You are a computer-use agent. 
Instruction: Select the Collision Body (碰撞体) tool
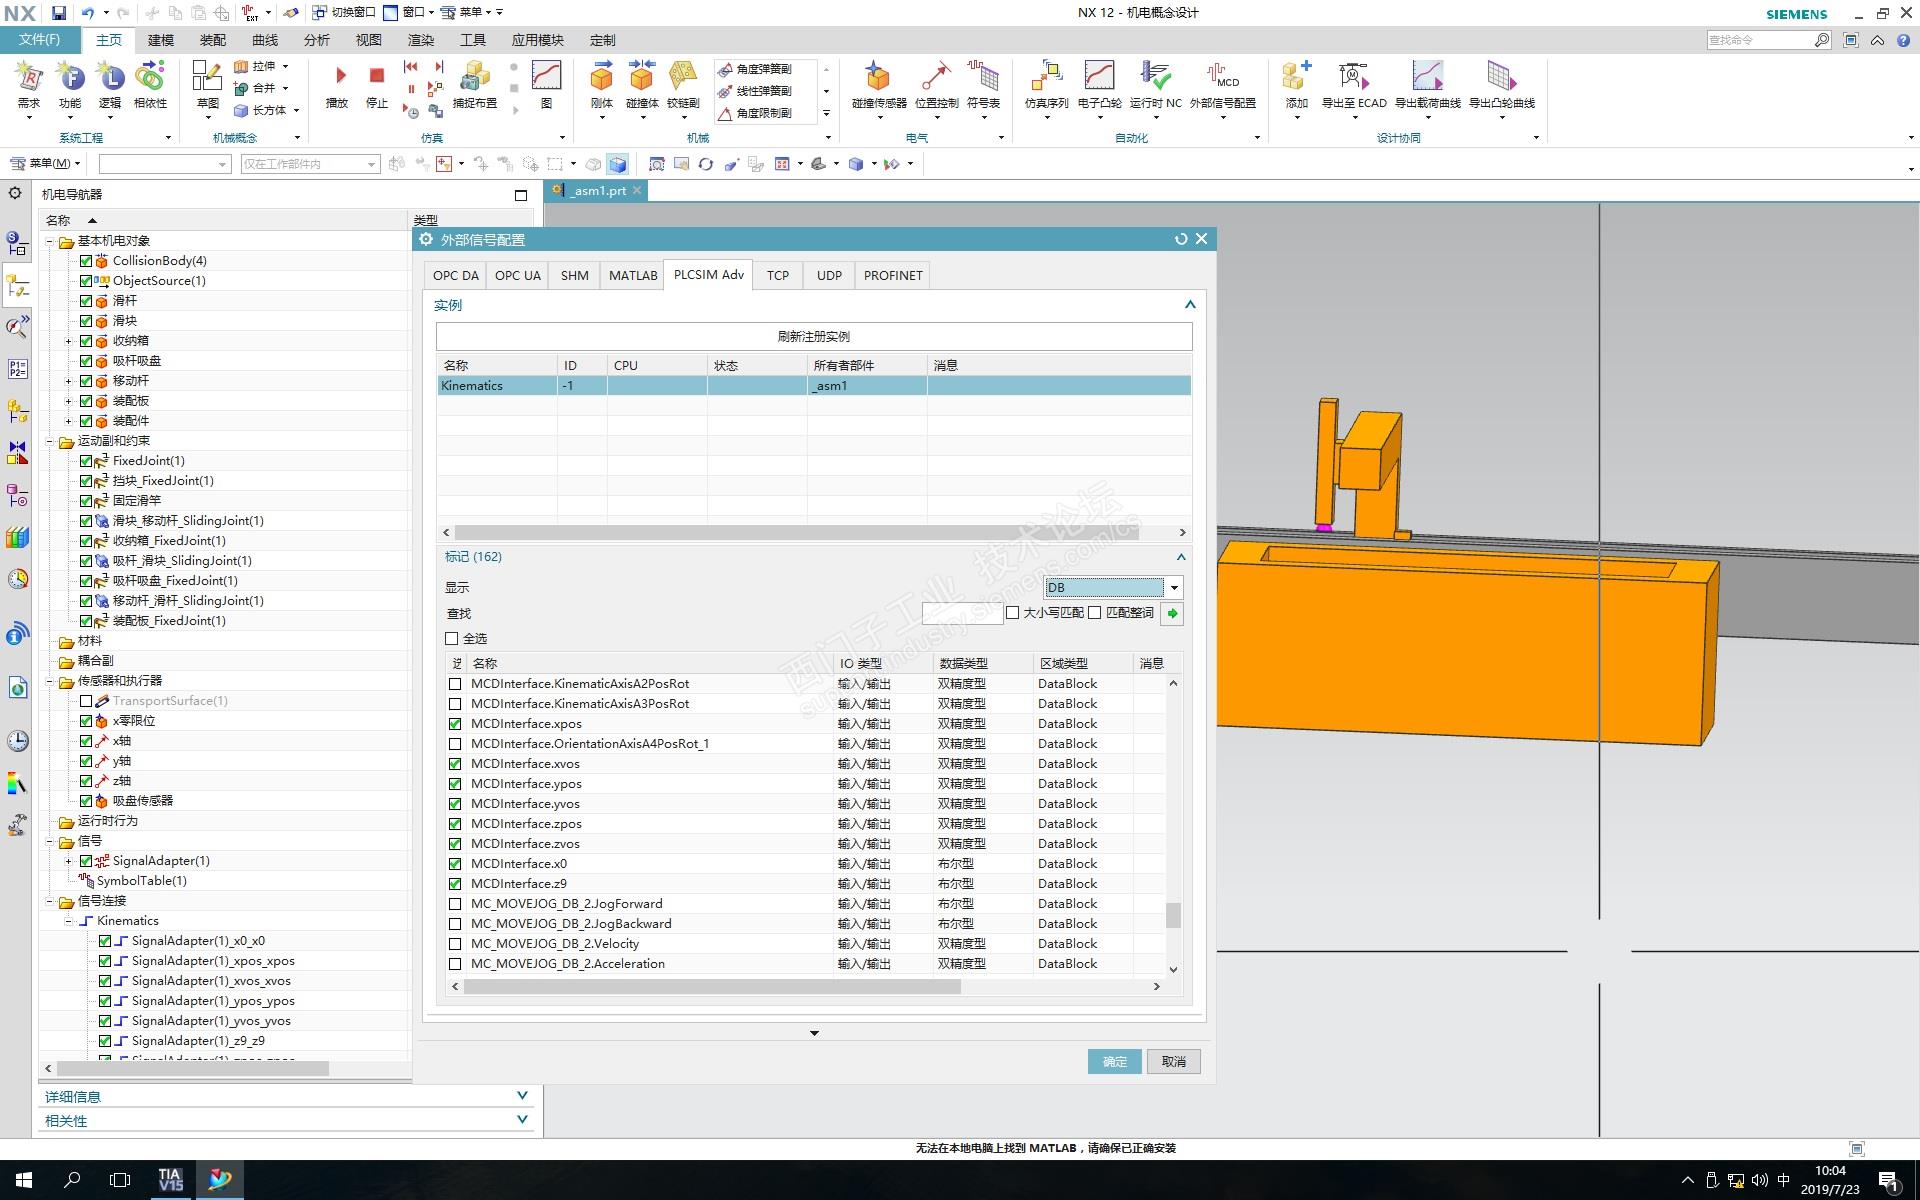click(641, 79)
